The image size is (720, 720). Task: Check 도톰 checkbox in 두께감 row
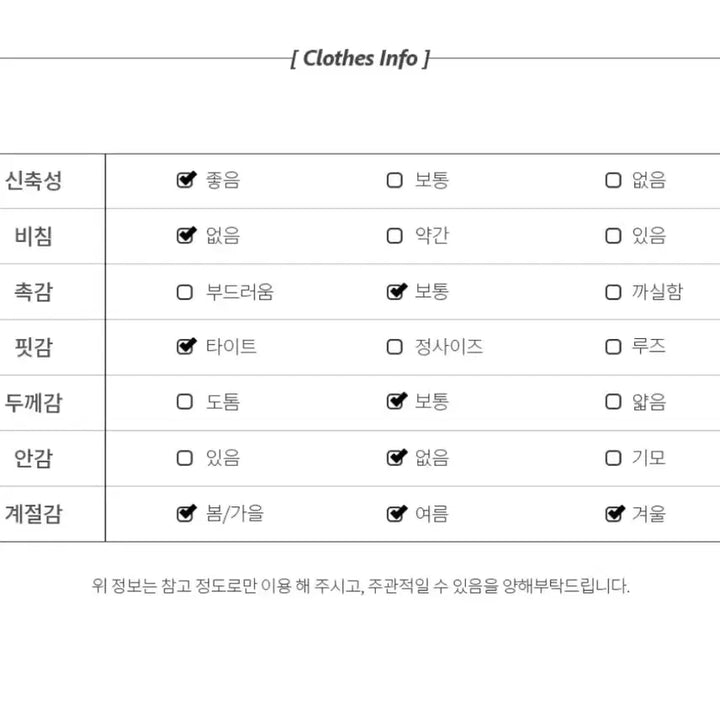coord(185,402)
